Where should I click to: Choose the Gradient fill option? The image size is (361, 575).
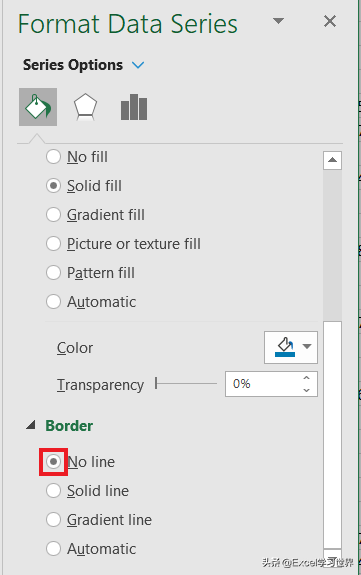coord(95,215)
